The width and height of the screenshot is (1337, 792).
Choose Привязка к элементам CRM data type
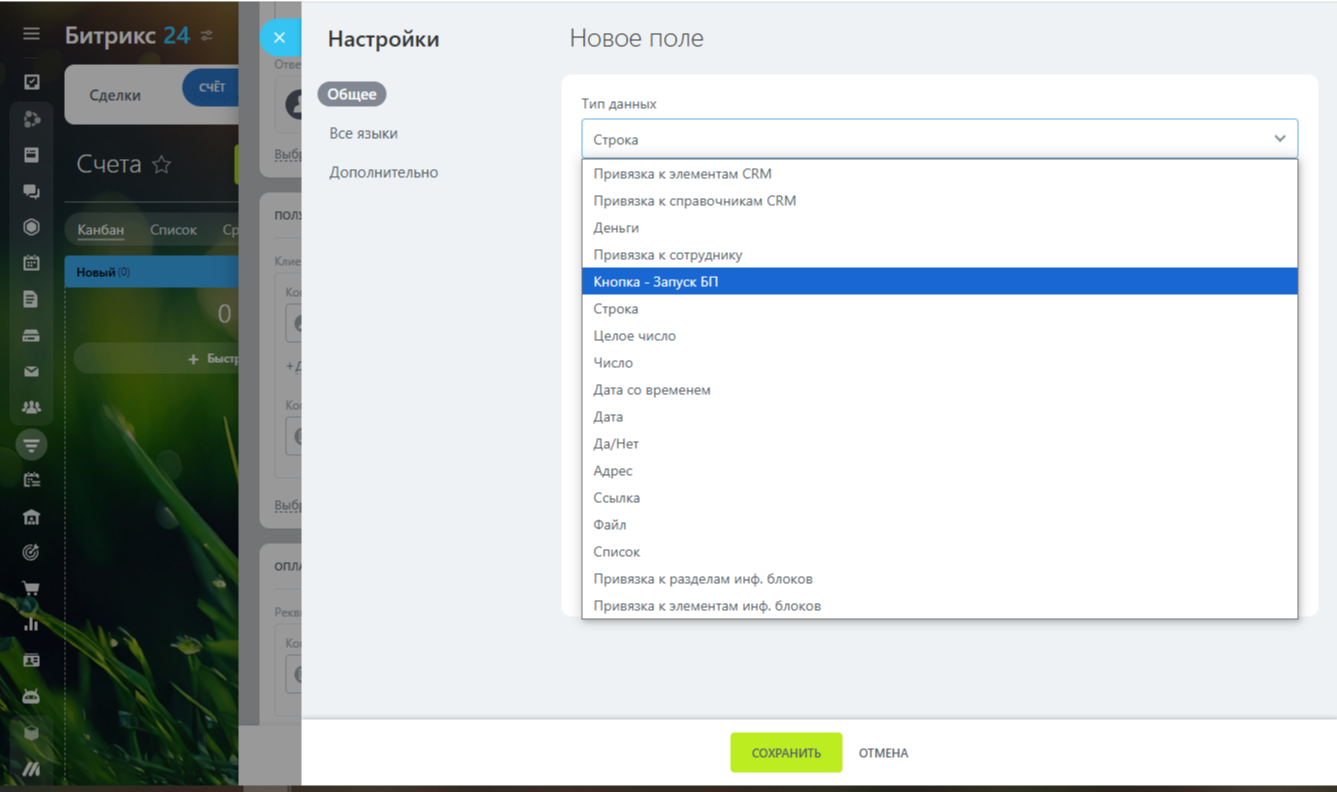[x=682, y=174]
